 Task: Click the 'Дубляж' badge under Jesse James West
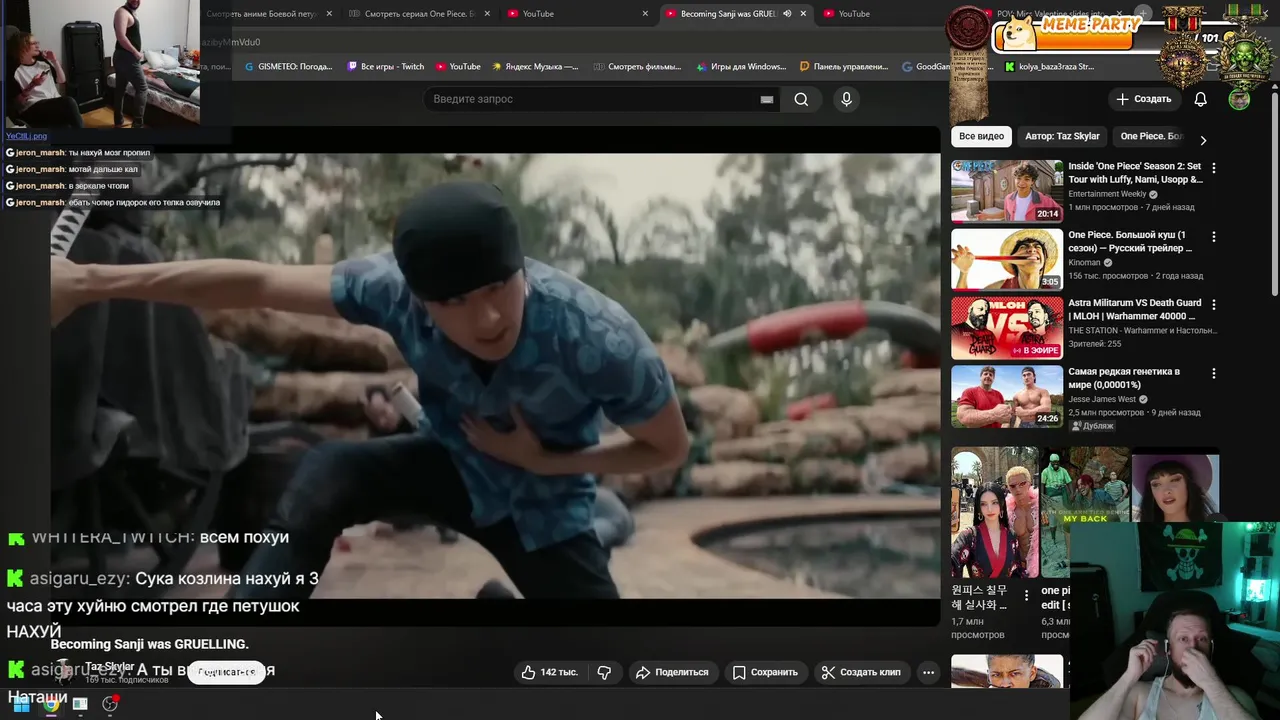click(x=1092, y=425)
